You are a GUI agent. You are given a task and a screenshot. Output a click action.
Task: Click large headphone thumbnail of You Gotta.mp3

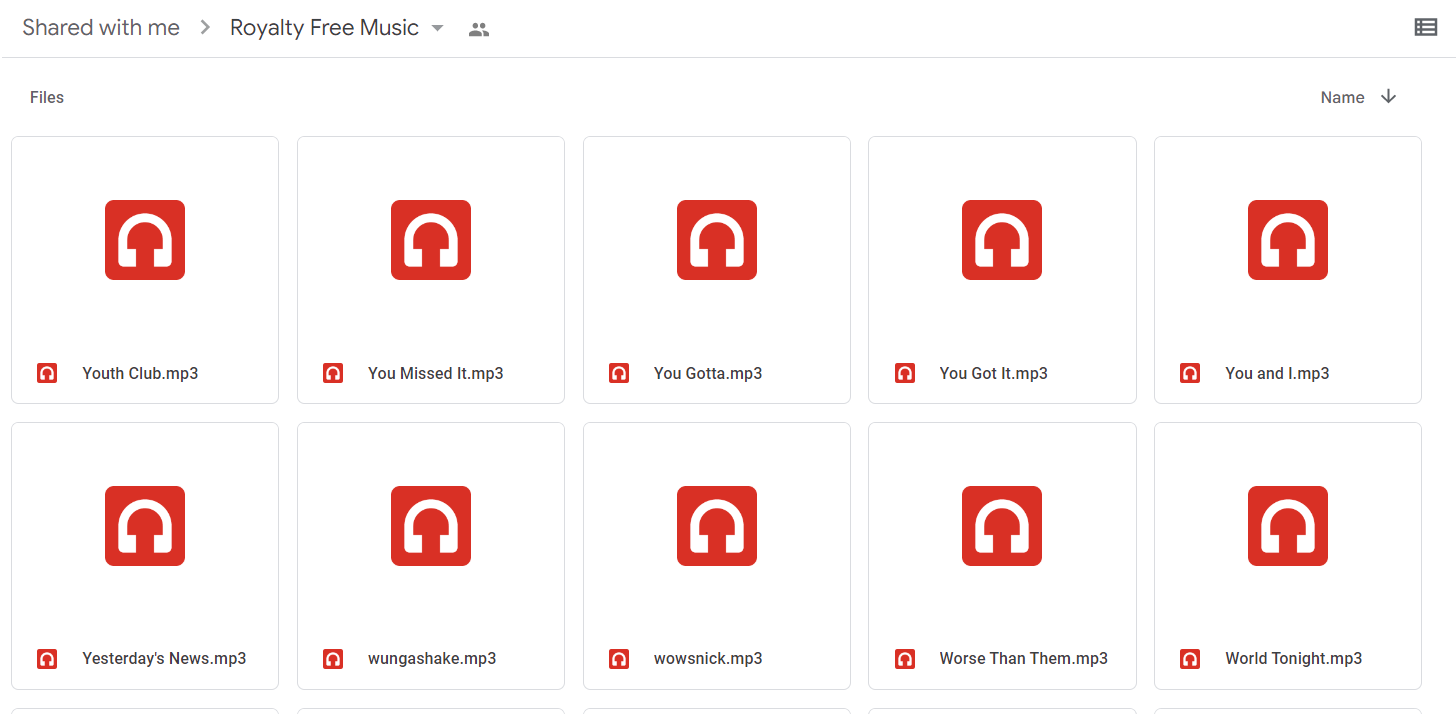717,240
